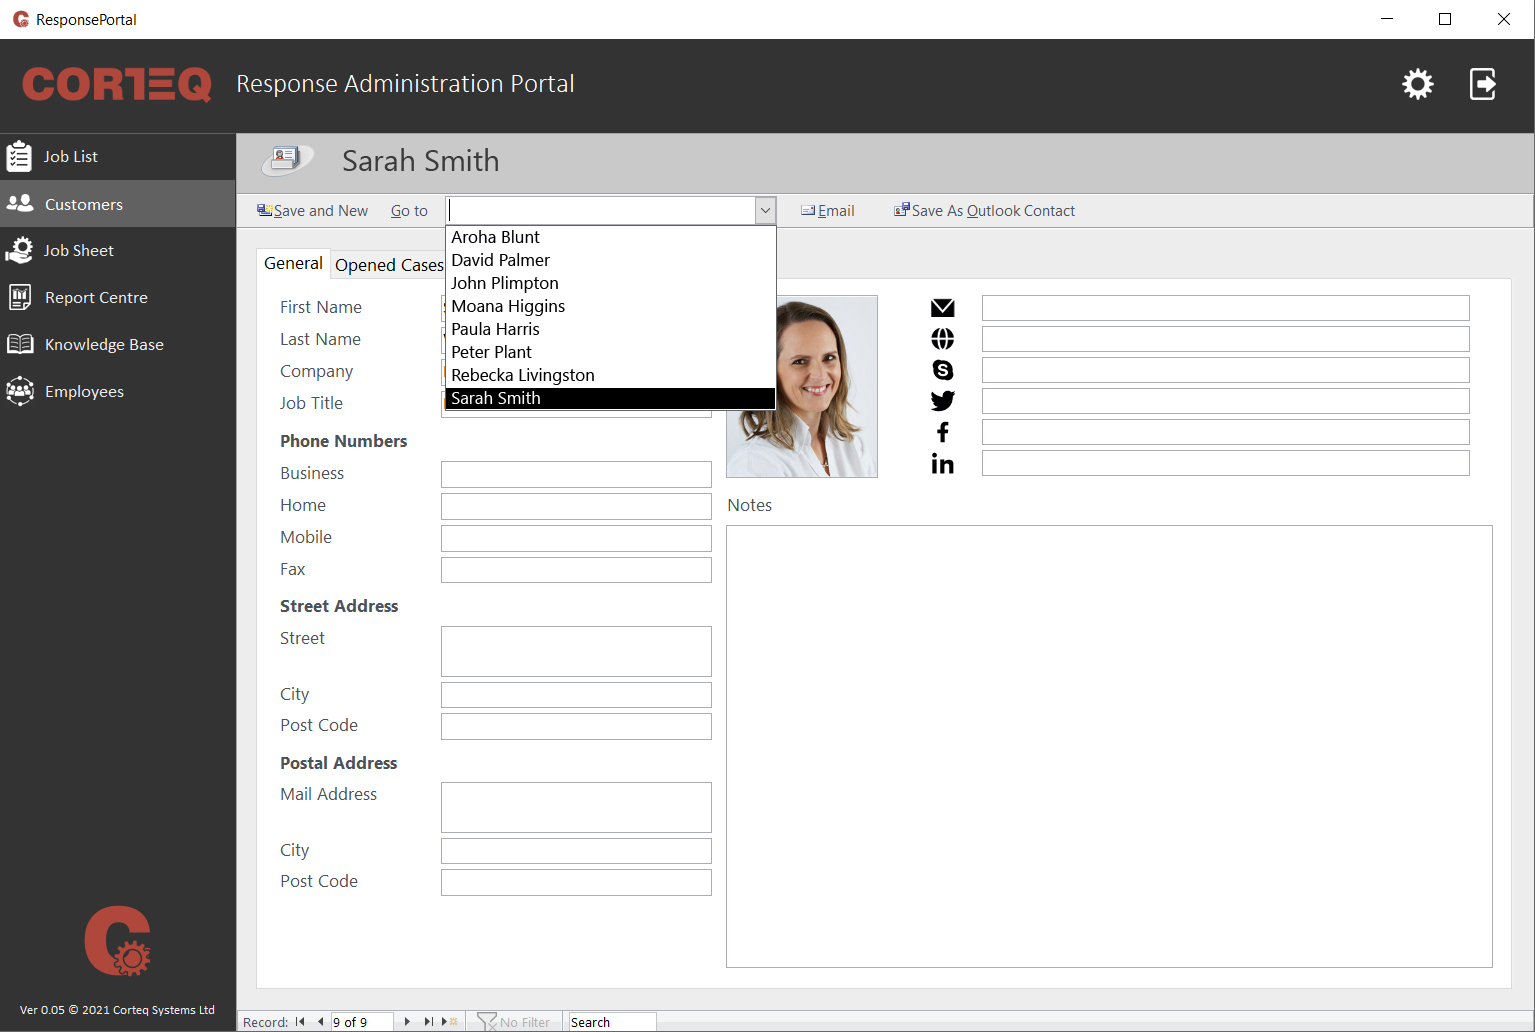This screenshot has width=1535, height=1032.
Task: Click the LinkedIn icon
Action: (942, 463)
